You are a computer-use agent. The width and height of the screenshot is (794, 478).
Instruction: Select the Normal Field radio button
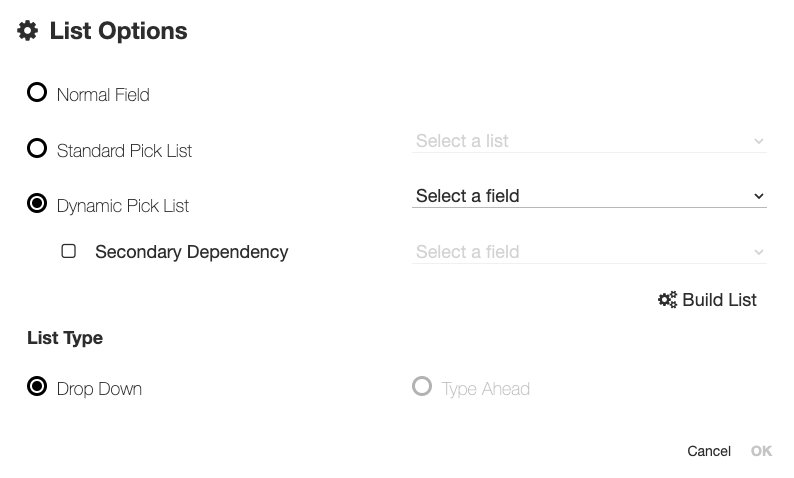click(37, 93)
